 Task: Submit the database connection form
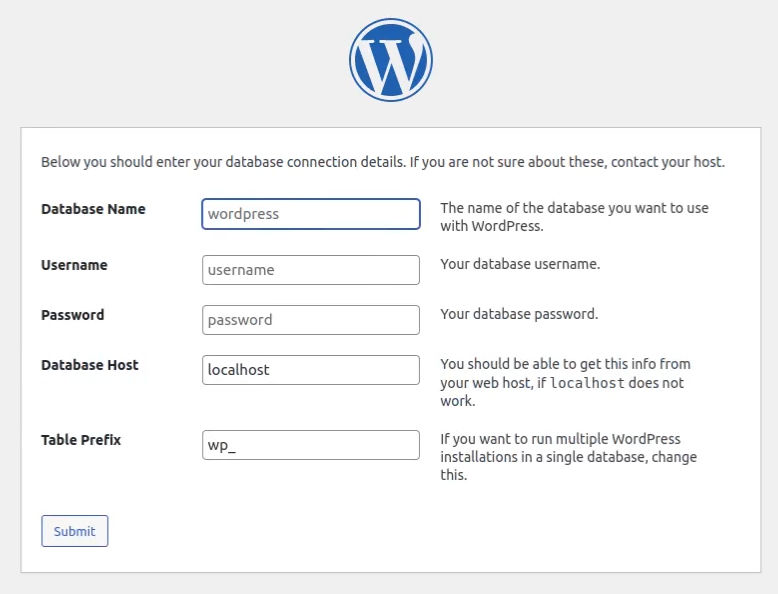pyautogui.click(x=74, y=531)
